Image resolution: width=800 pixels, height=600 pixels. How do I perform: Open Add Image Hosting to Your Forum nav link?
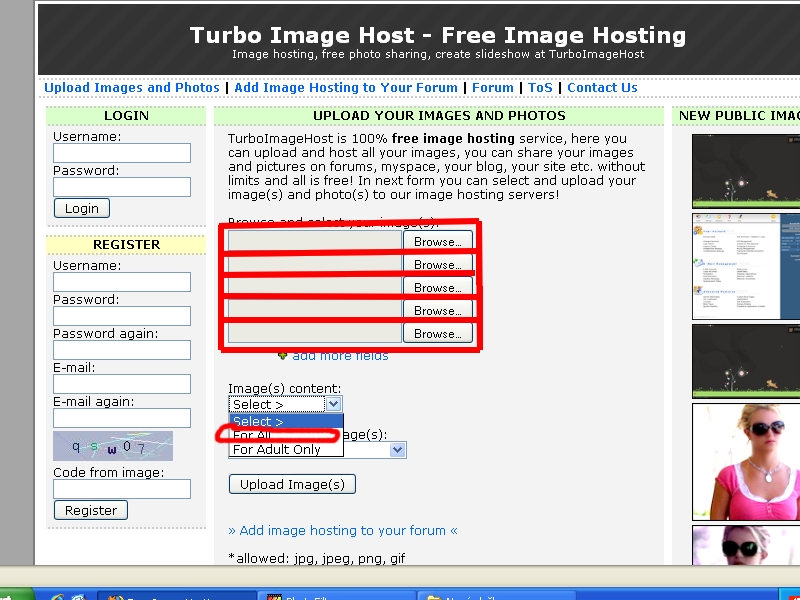(346, 88)
